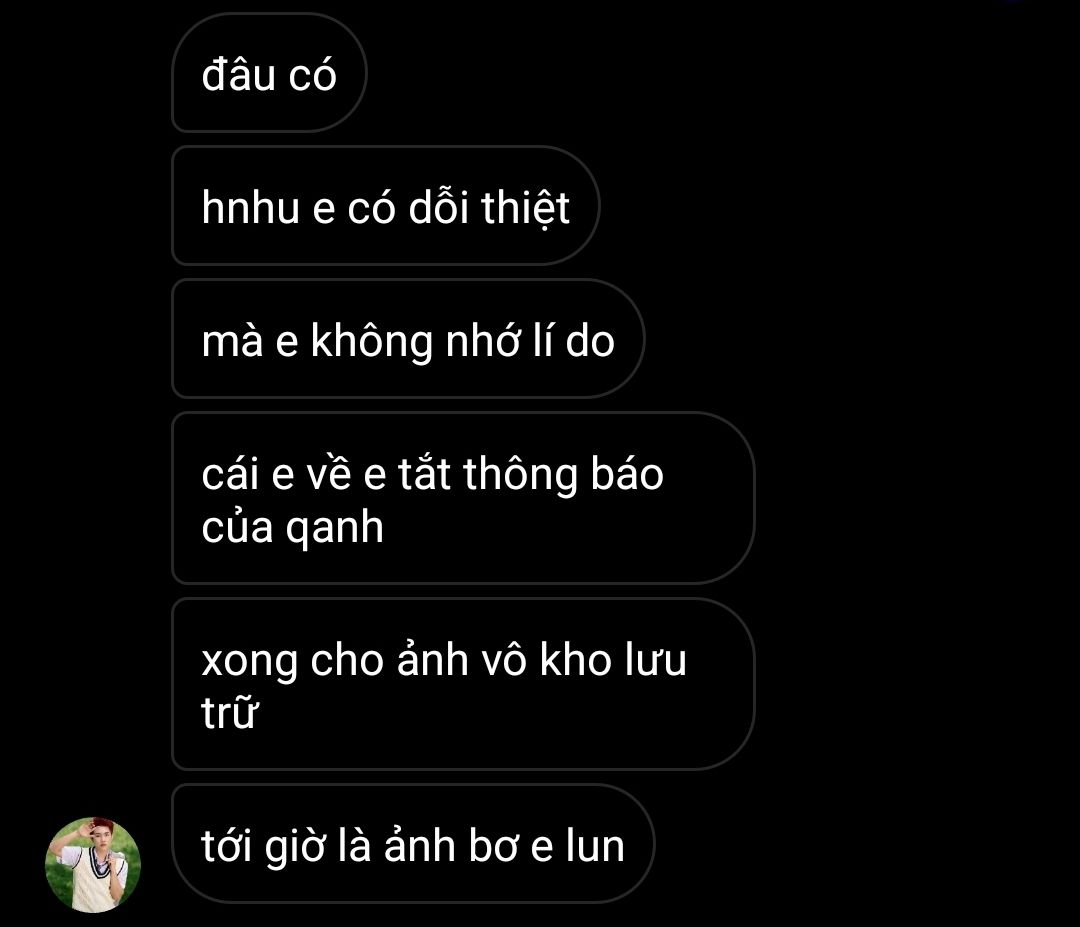Click the word "trữ" in the fifth message
Viewport: 1080px width, 927px height.
coord(230,712)
